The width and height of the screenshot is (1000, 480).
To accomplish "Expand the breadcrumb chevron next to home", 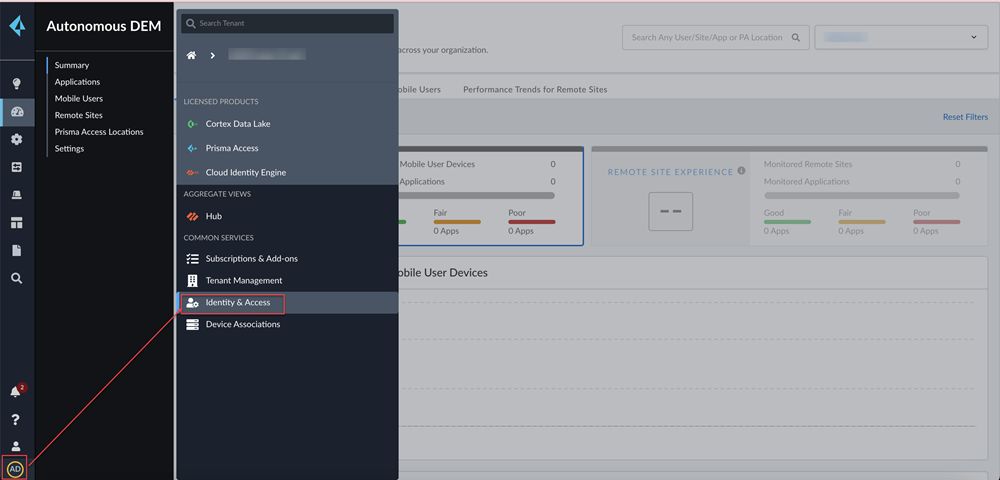I will point(212,55).
